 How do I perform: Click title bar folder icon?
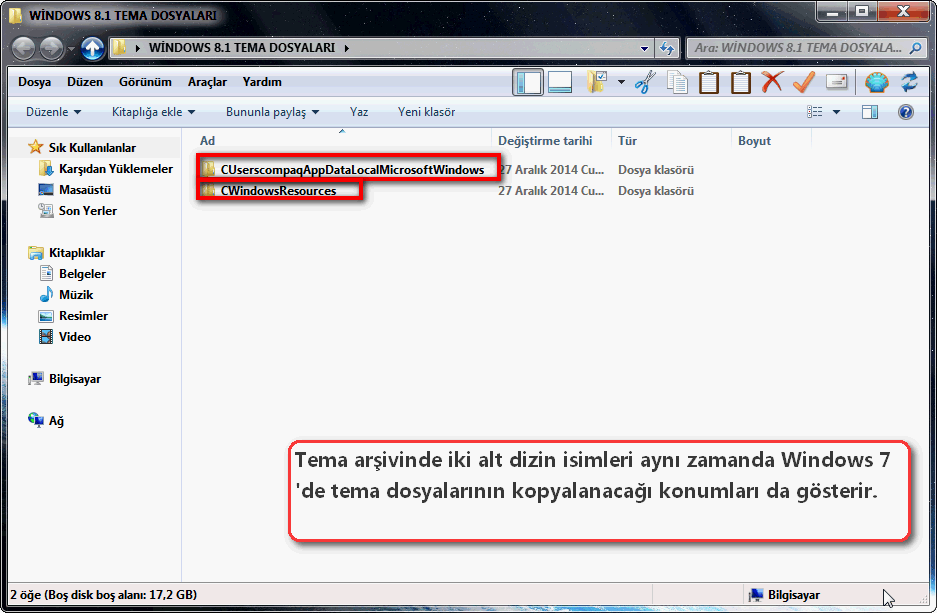(16, 14)
